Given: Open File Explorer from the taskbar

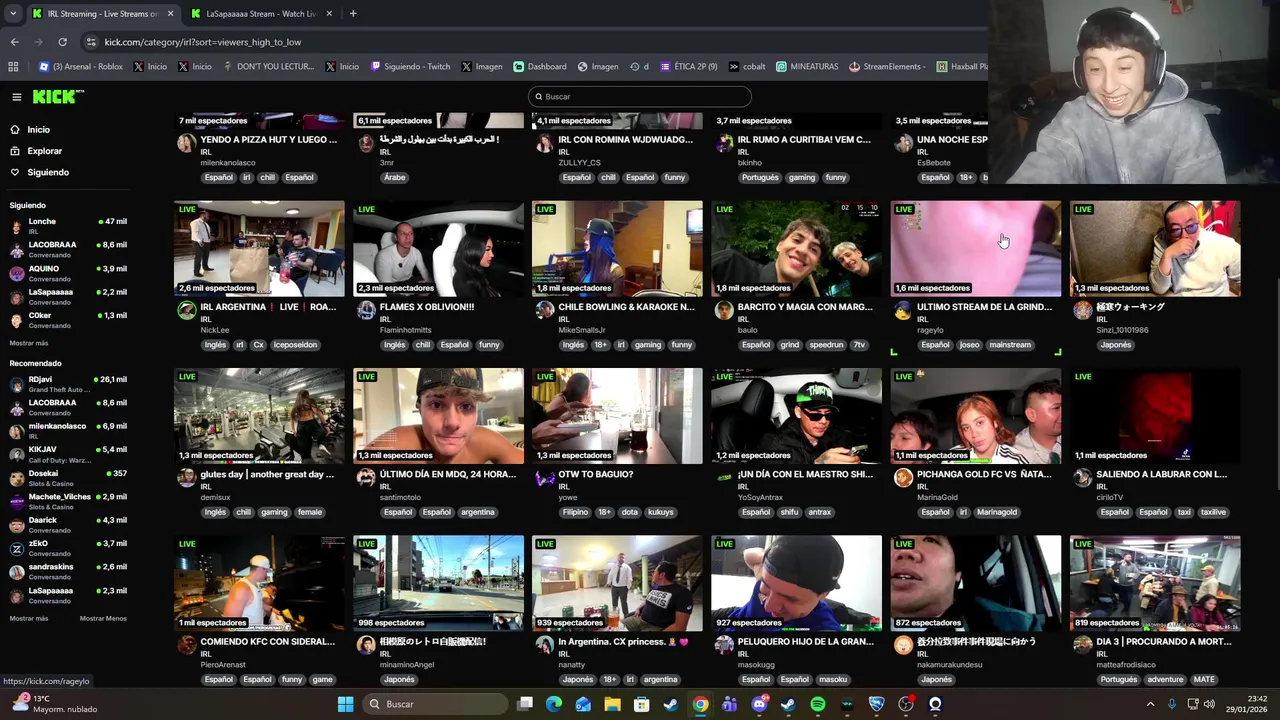Looking at the screenshot, I should (x=612, y=704).
